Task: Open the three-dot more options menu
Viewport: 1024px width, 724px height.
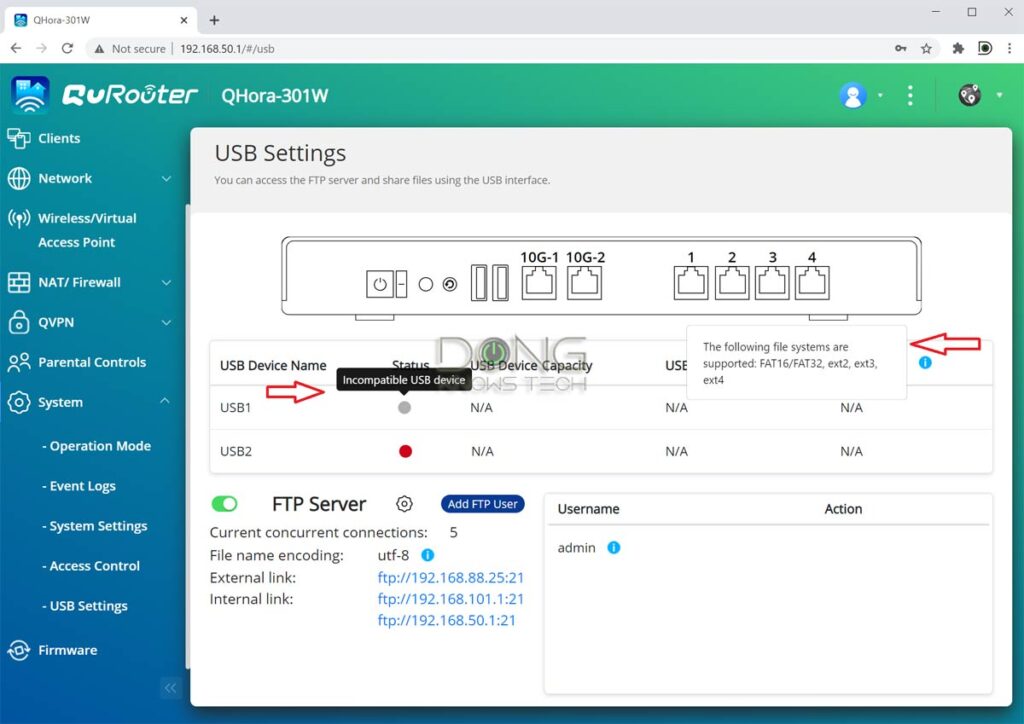Action: 910,95
